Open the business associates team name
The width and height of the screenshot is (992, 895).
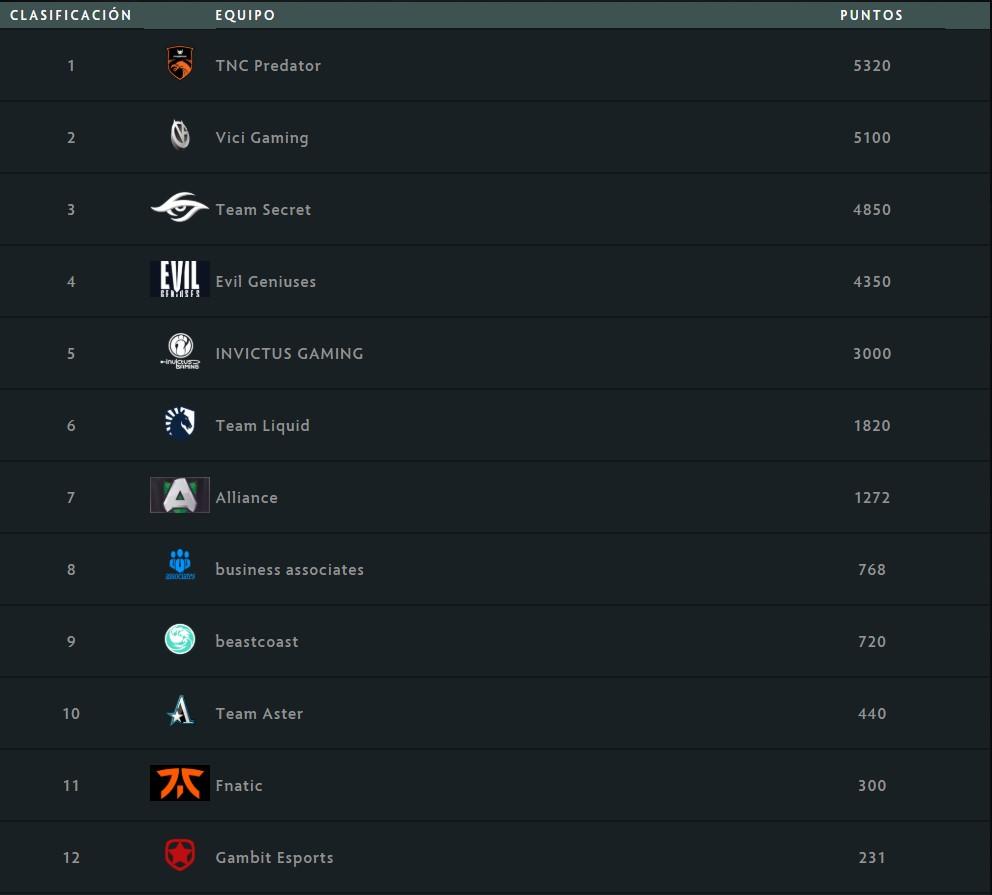pos(290,569)
